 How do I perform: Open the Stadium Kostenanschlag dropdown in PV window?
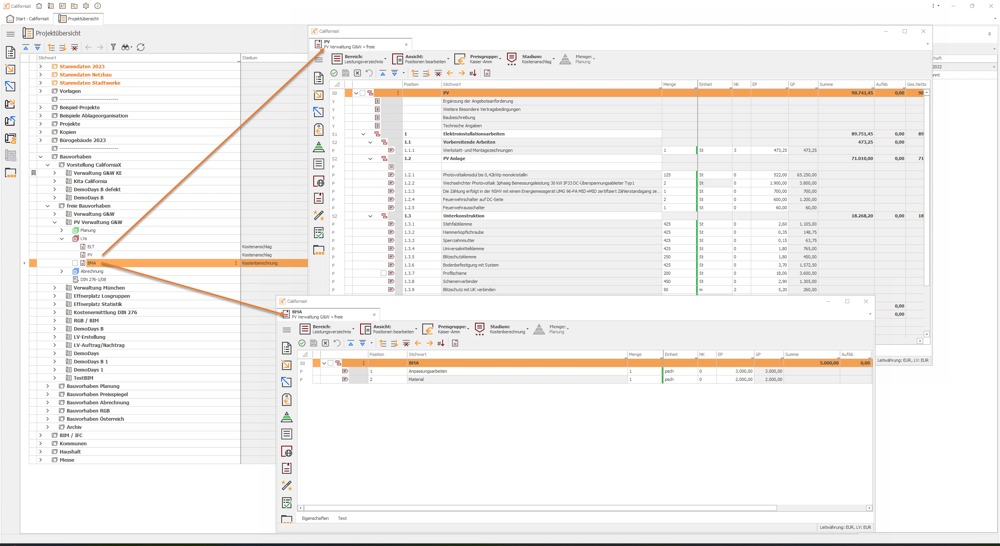531,59
